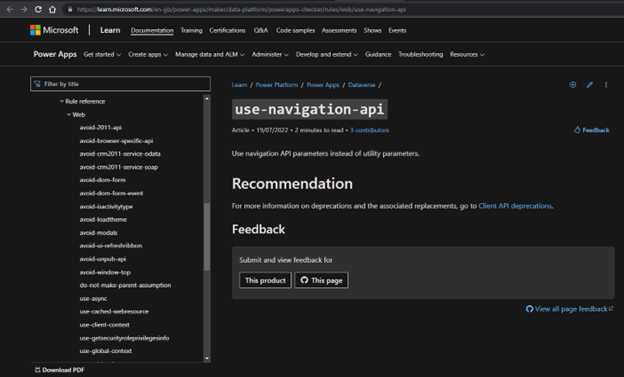Click the This page feedback button

tap(322, 280)
